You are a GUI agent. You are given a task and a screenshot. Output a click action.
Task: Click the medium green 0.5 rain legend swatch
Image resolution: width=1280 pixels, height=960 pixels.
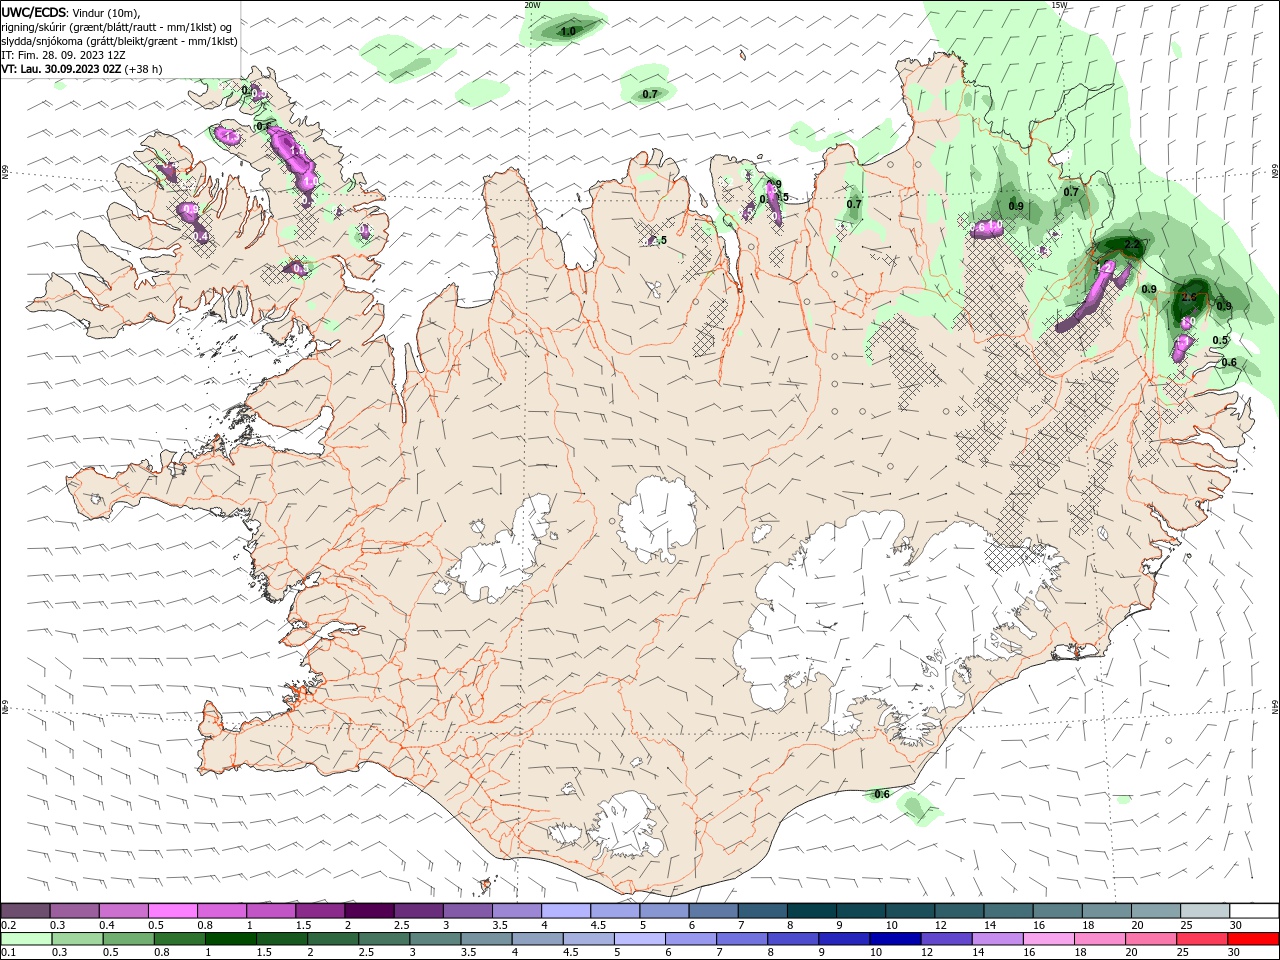coord(128,939)
